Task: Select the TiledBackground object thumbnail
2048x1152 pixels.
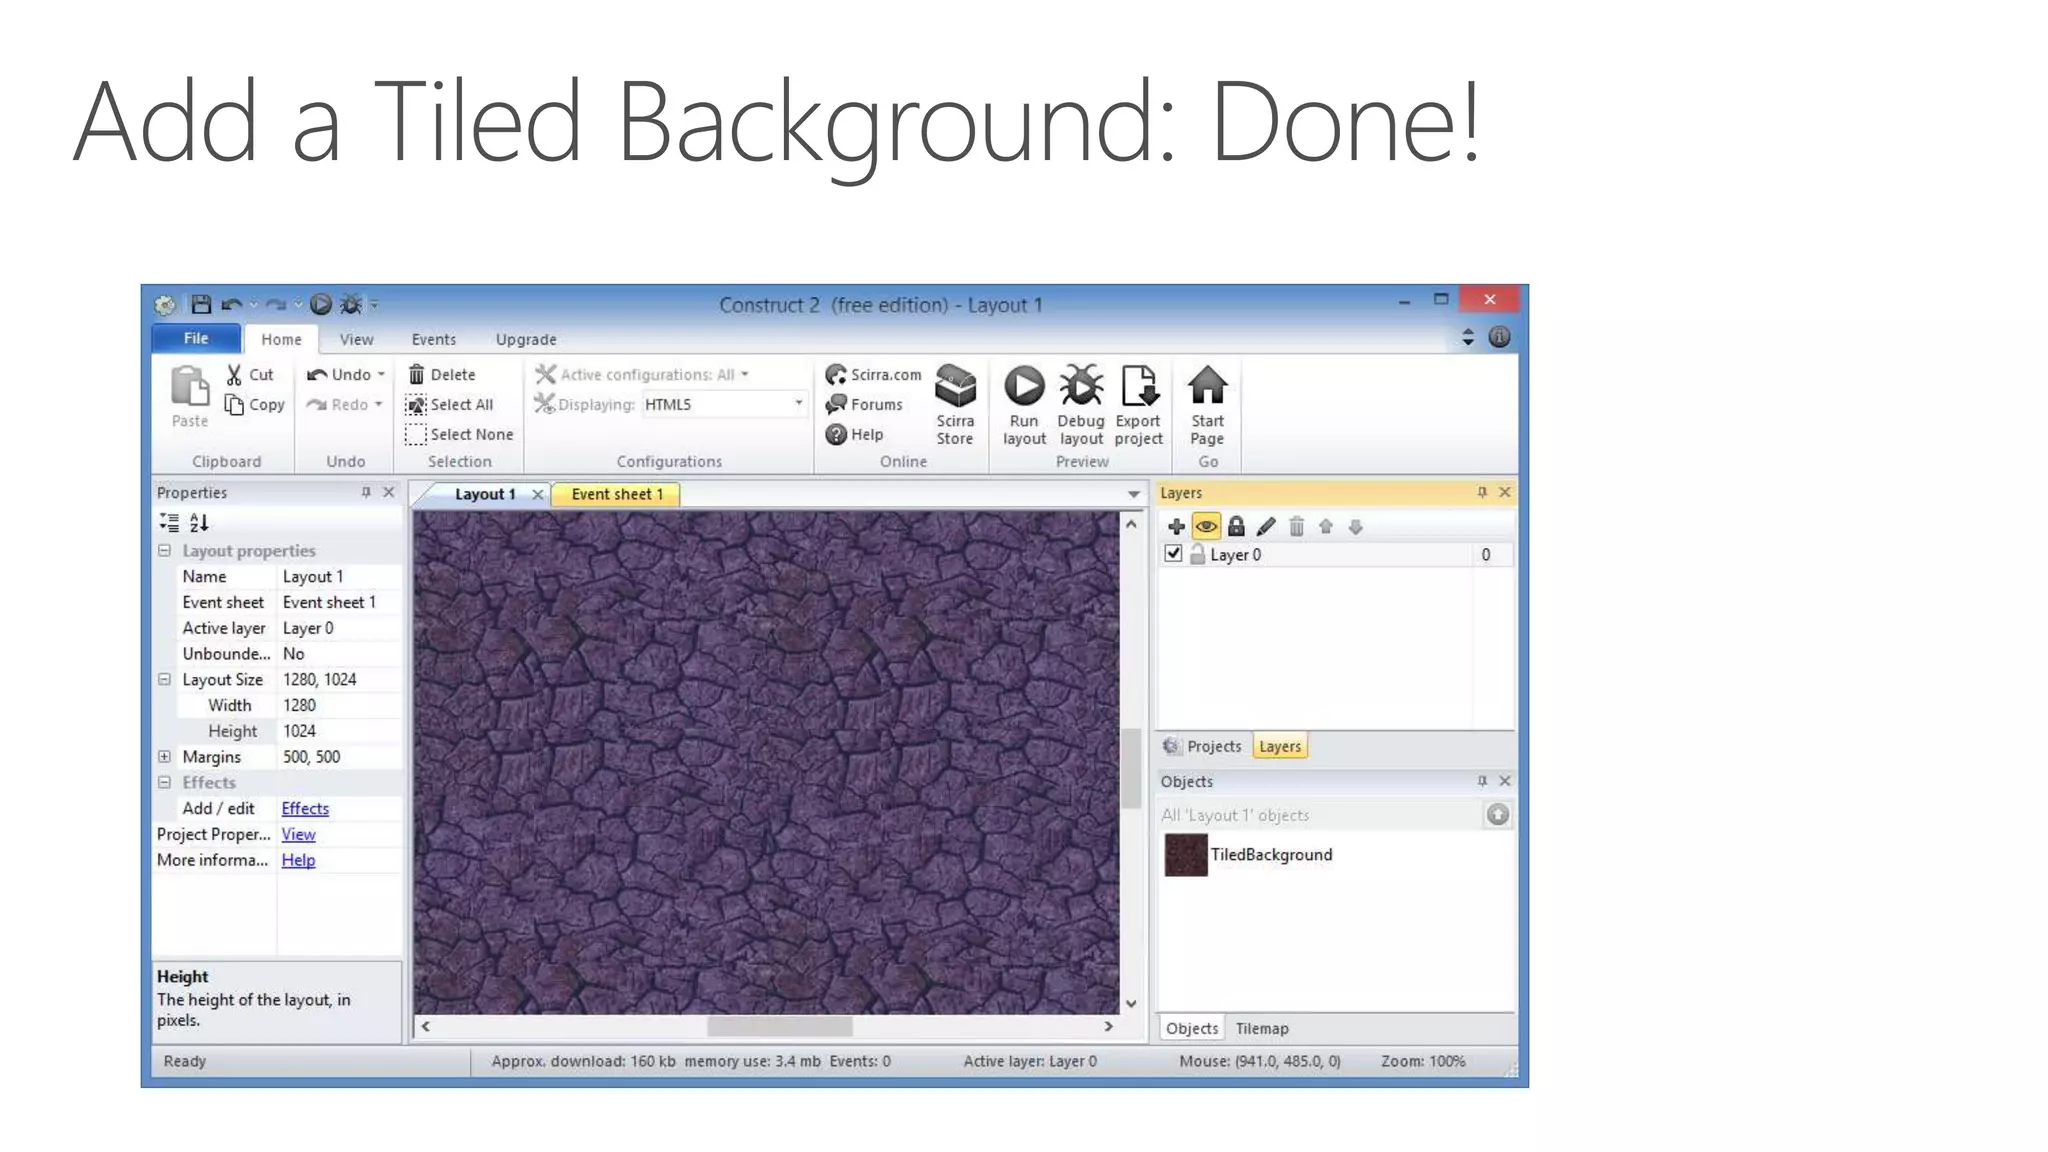Action: click(x=1186, y=855)
